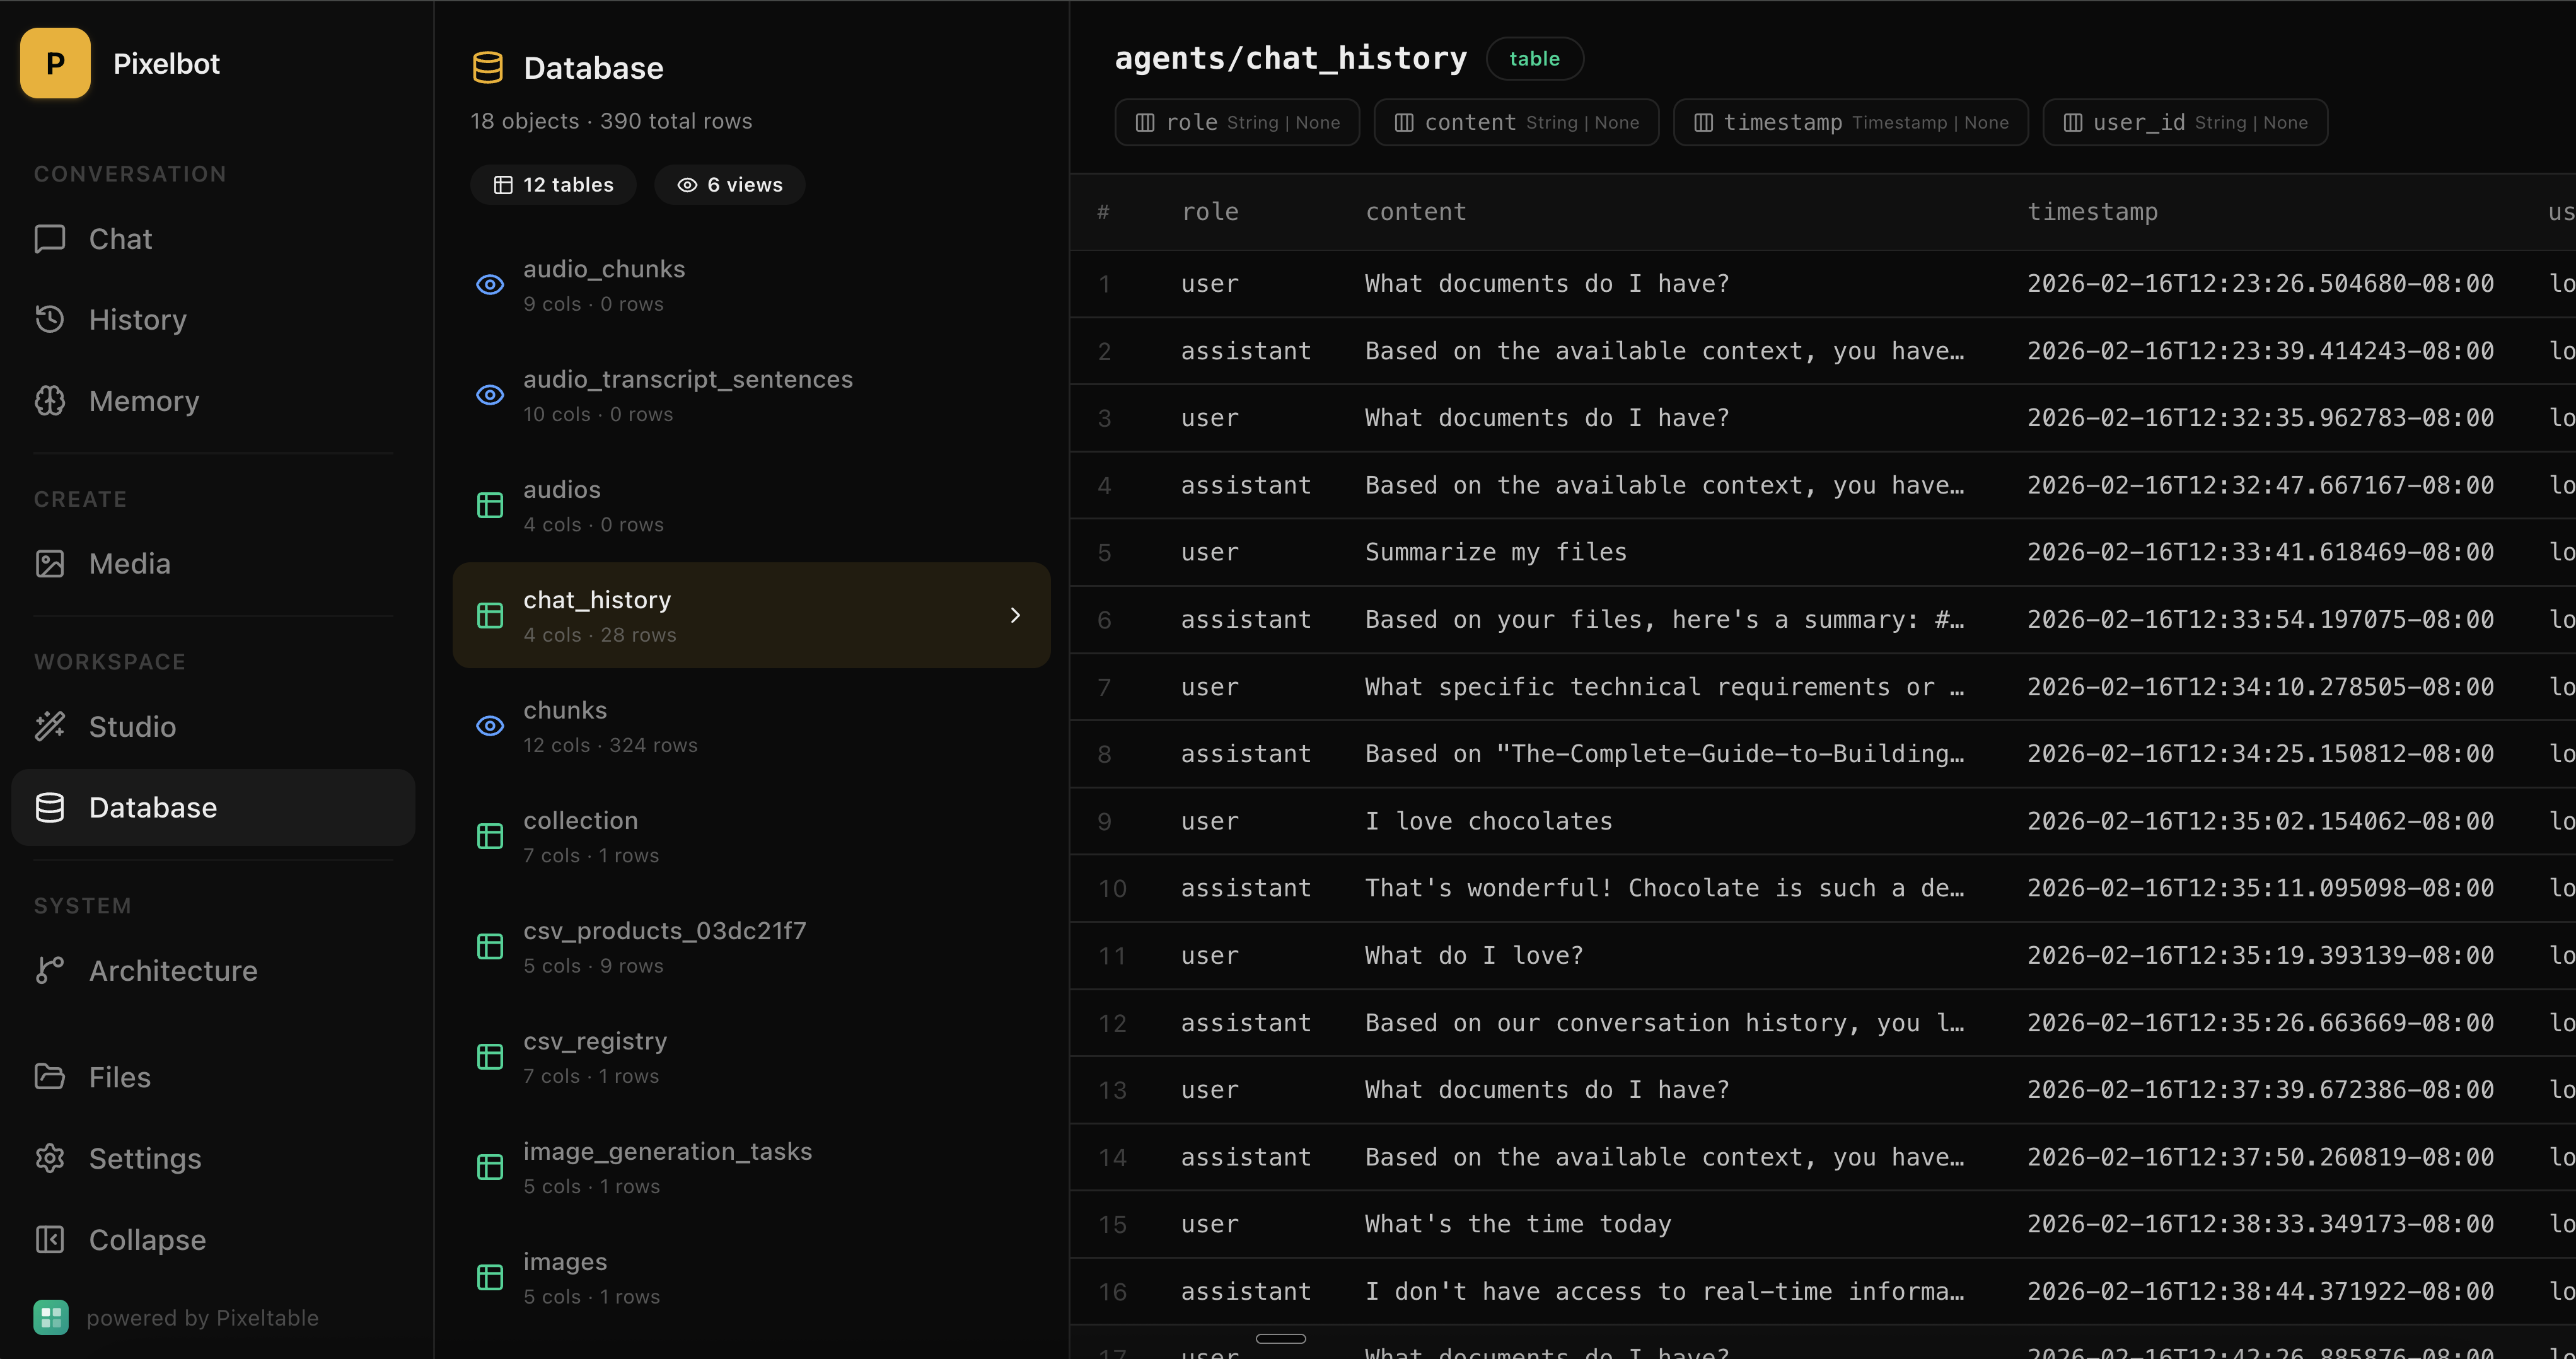Filter list by 6 views tab
2576x1359 pixels.
(730, 185)
